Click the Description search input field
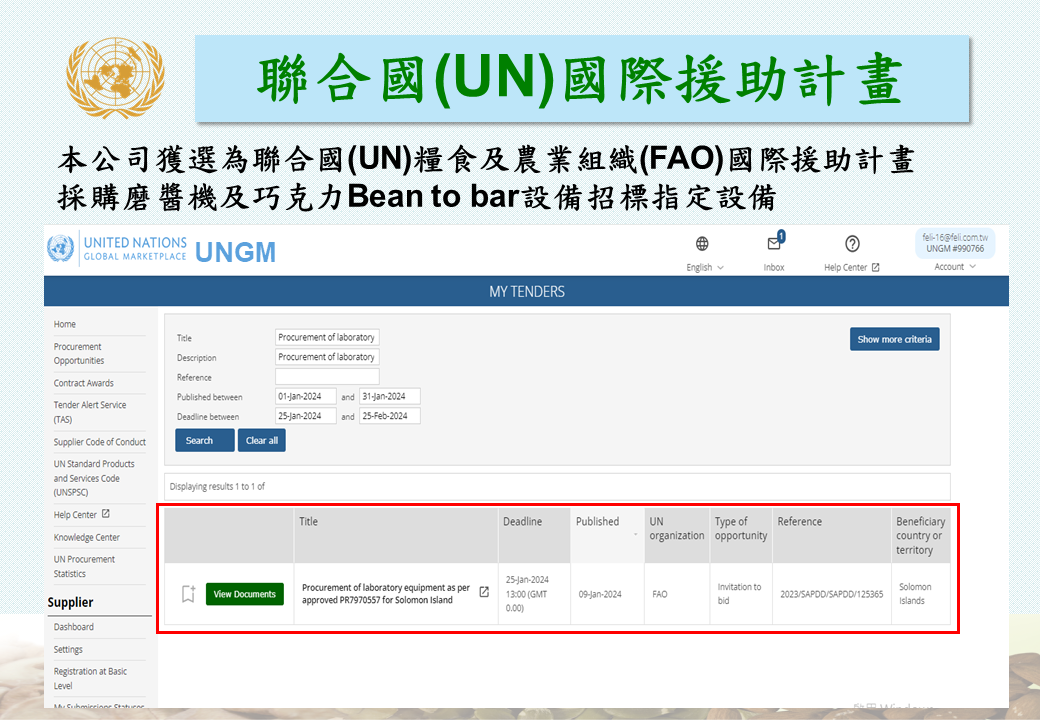The width and height of the screenshot is (1040, 720). click(327, 357)
